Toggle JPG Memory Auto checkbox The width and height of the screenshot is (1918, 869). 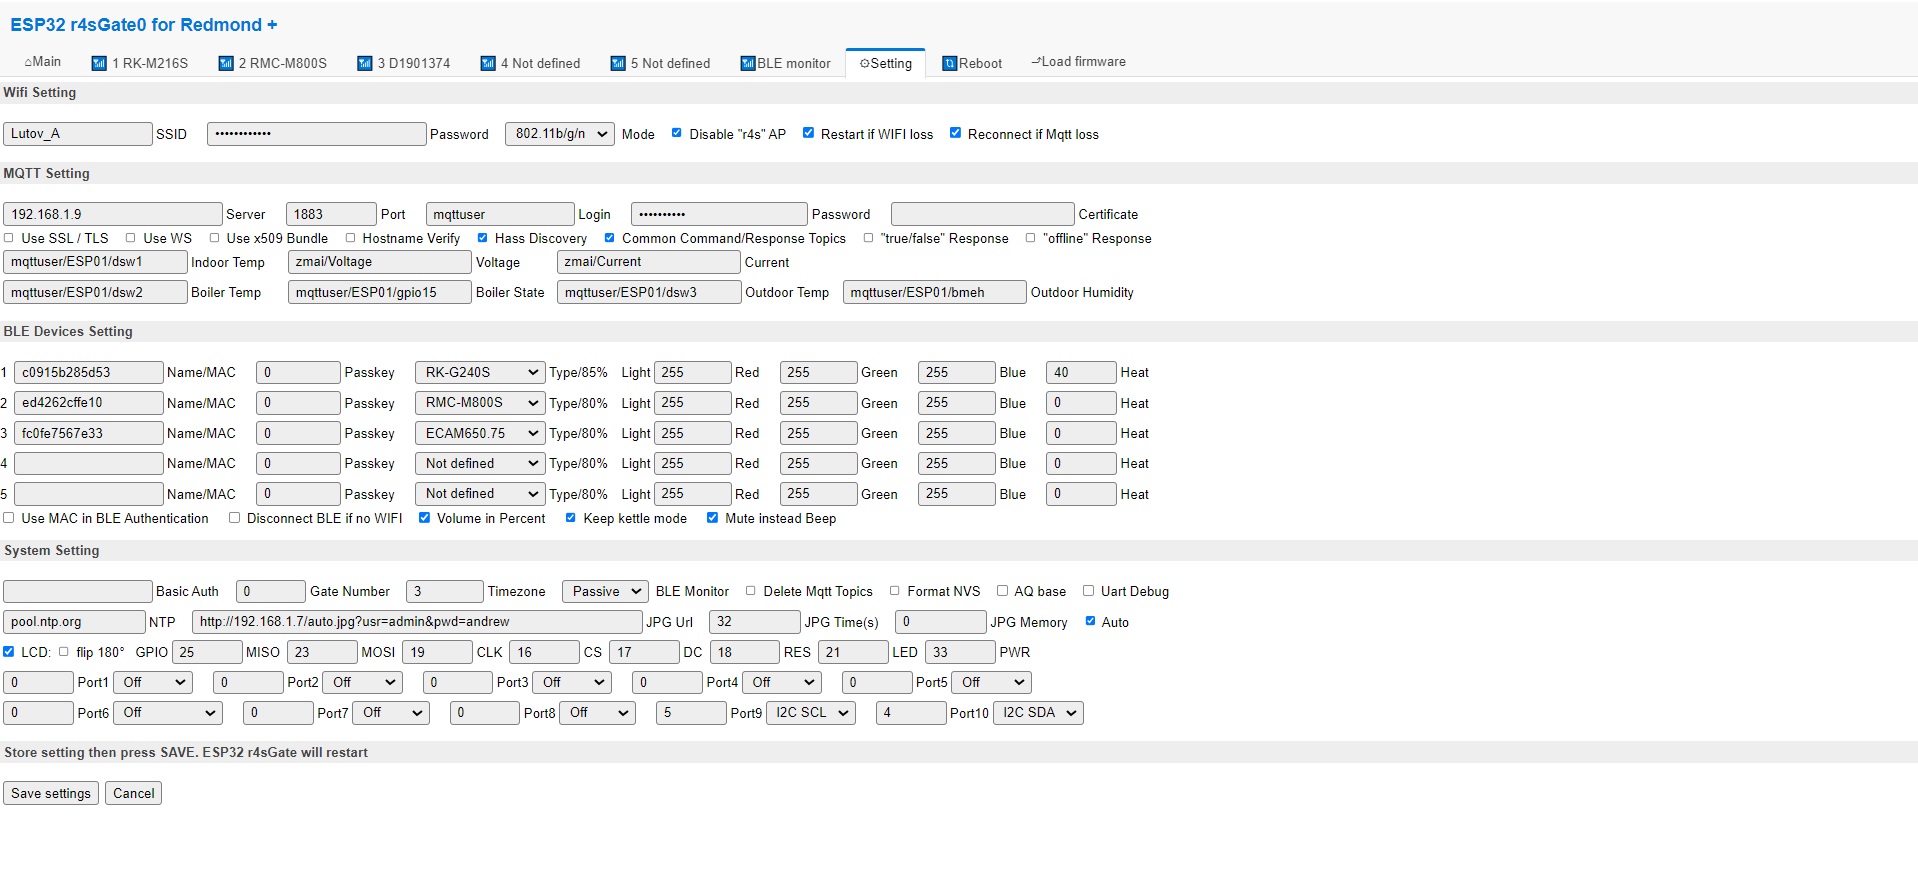1090,621
